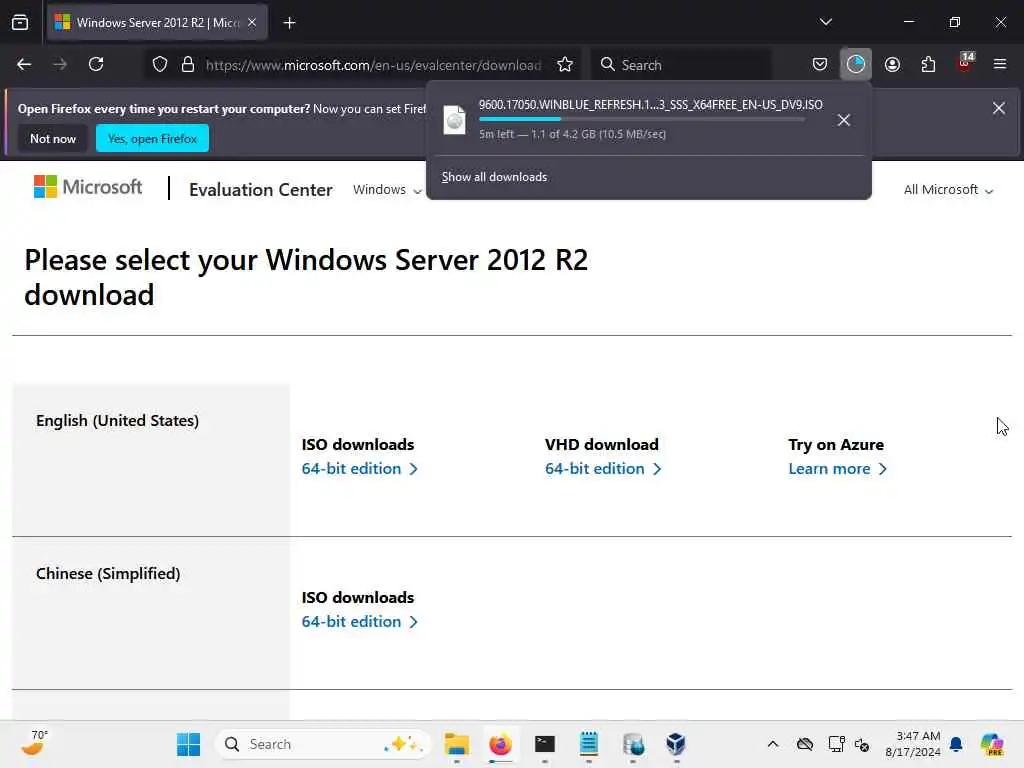
Task: Open VirtualBox from the taskbar
Action: [x=676, y=744]
